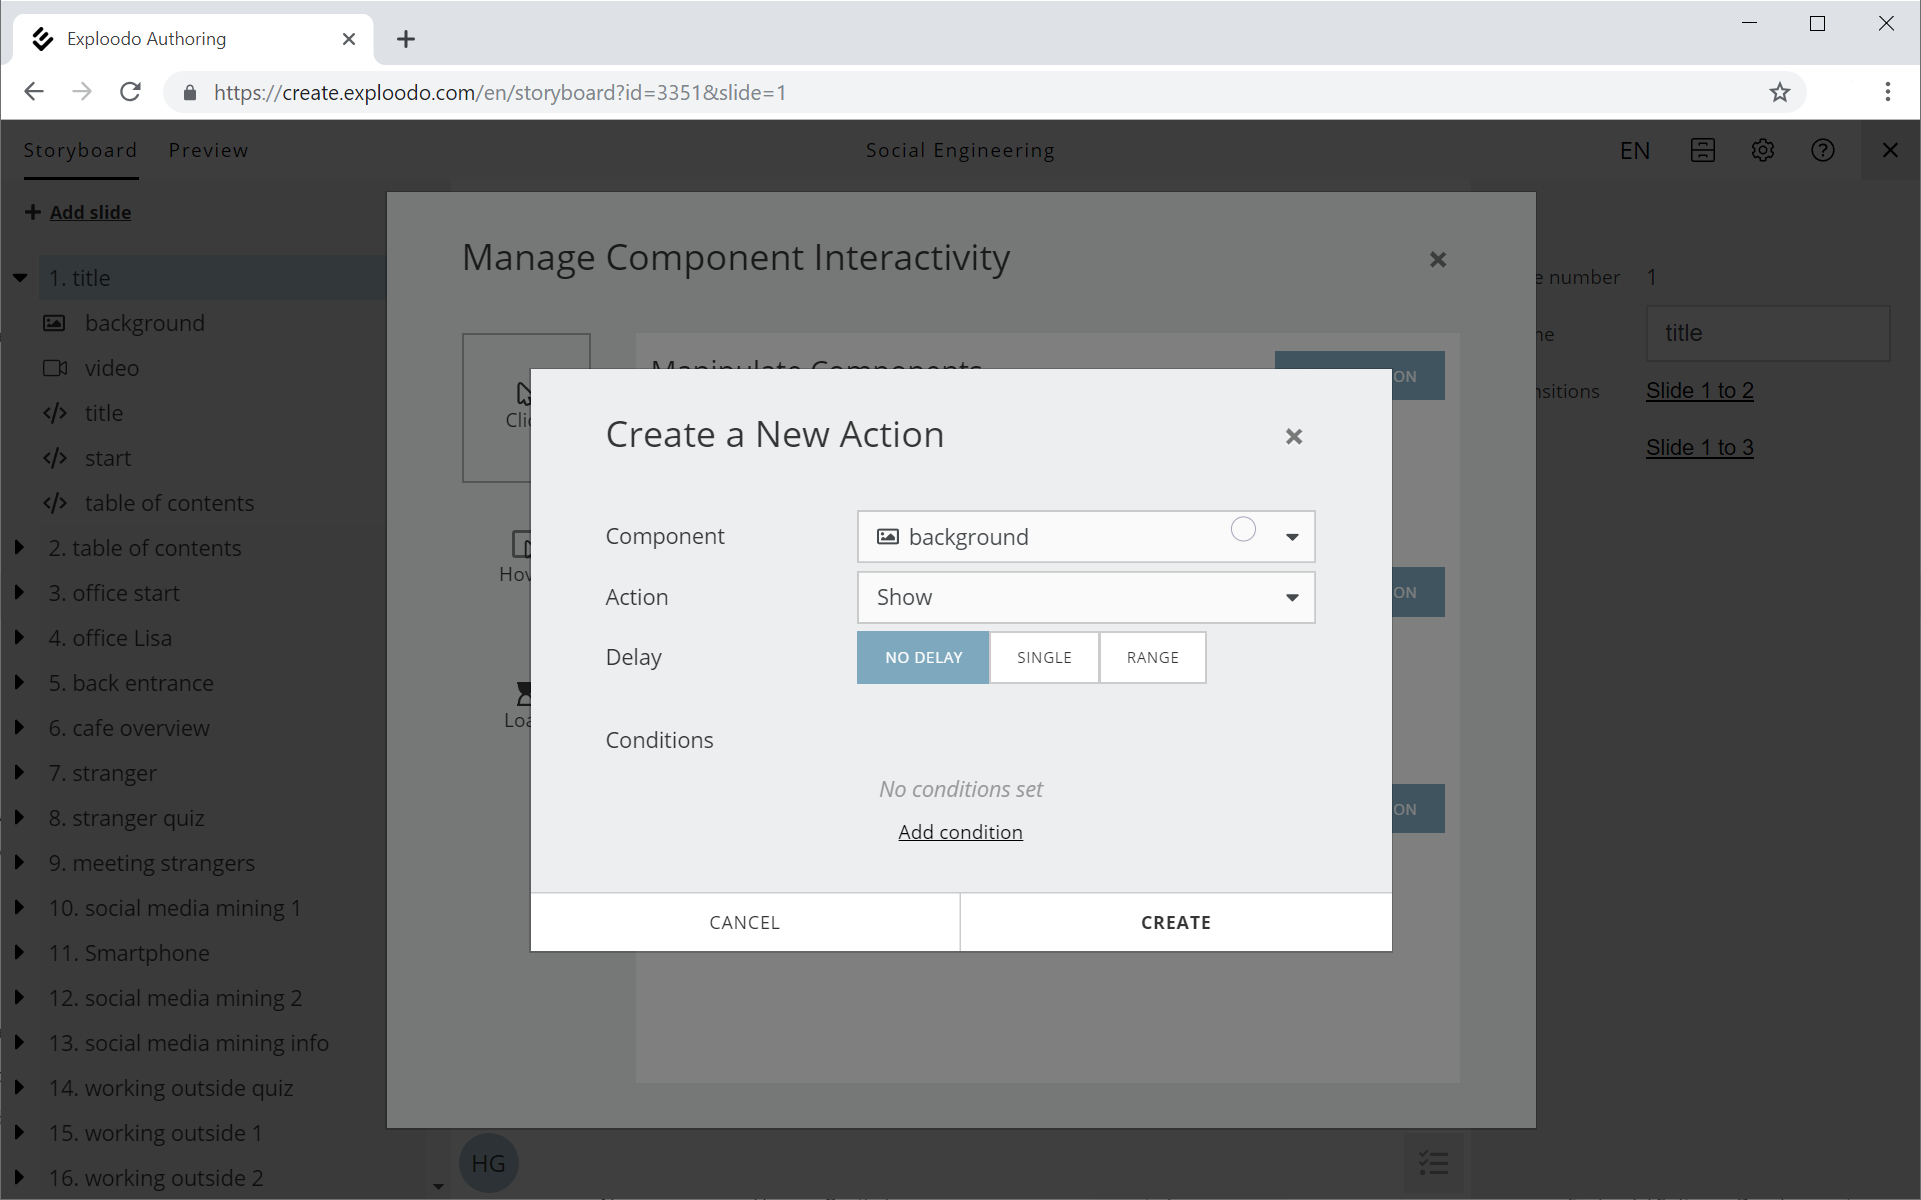Click the plus icon to add slide
1921x1200 pixels.
[33, 212]
